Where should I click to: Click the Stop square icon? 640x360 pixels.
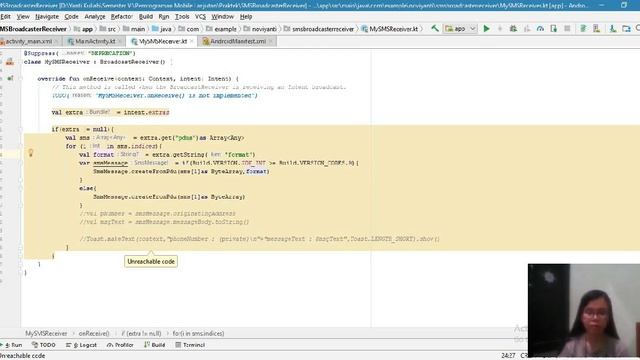coord(567,29)
